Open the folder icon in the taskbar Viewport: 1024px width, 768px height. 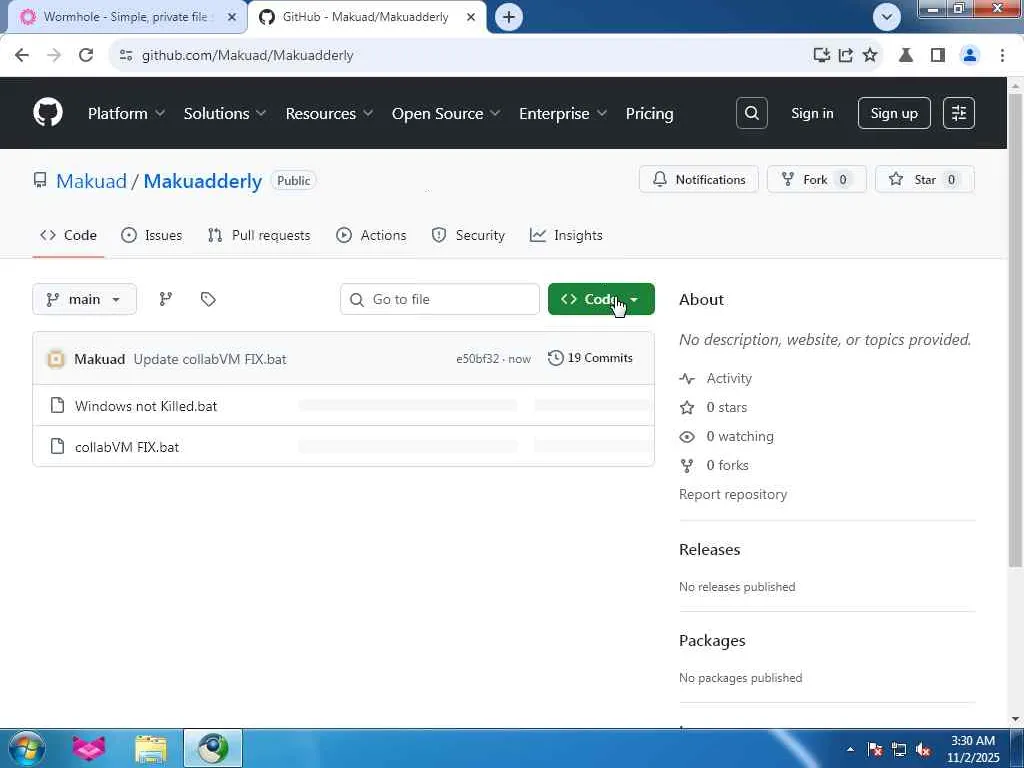coord(151,748)
